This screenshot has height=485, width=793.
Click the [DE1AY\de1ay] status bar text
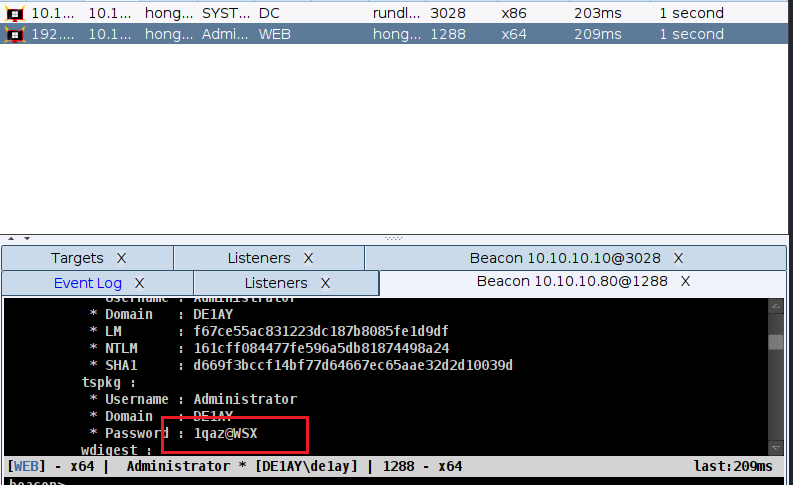[306, 466]
